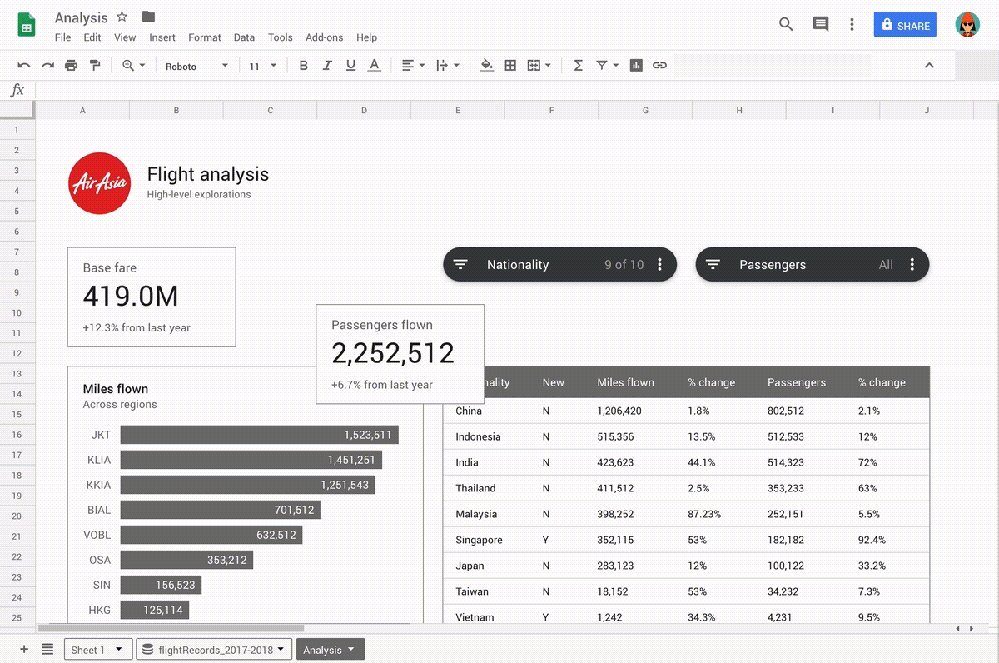The image size is (999, 663).
Task: Toggle bold formatting
Action: (x=303, y=64)
